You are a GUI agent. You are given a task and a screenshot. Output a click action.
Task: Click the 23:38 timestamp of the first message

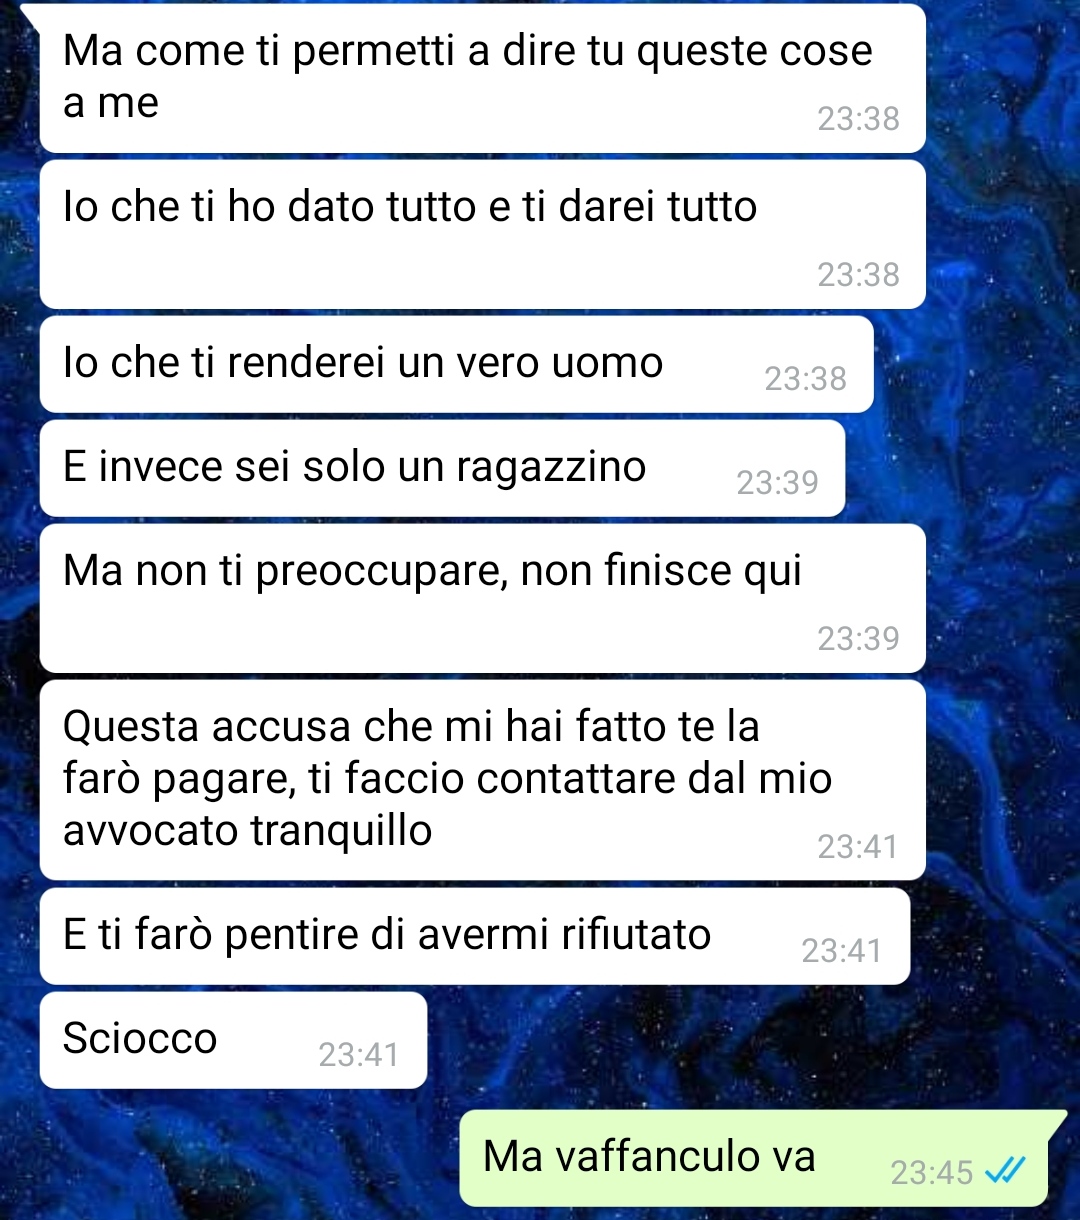coord(858,118)
